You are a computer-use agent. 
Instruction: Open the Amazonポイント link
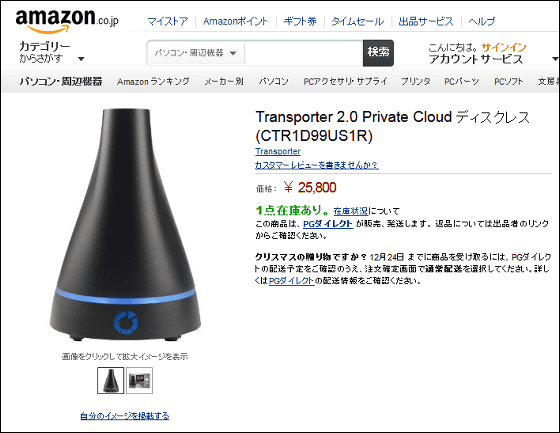[x=235, y=21]
